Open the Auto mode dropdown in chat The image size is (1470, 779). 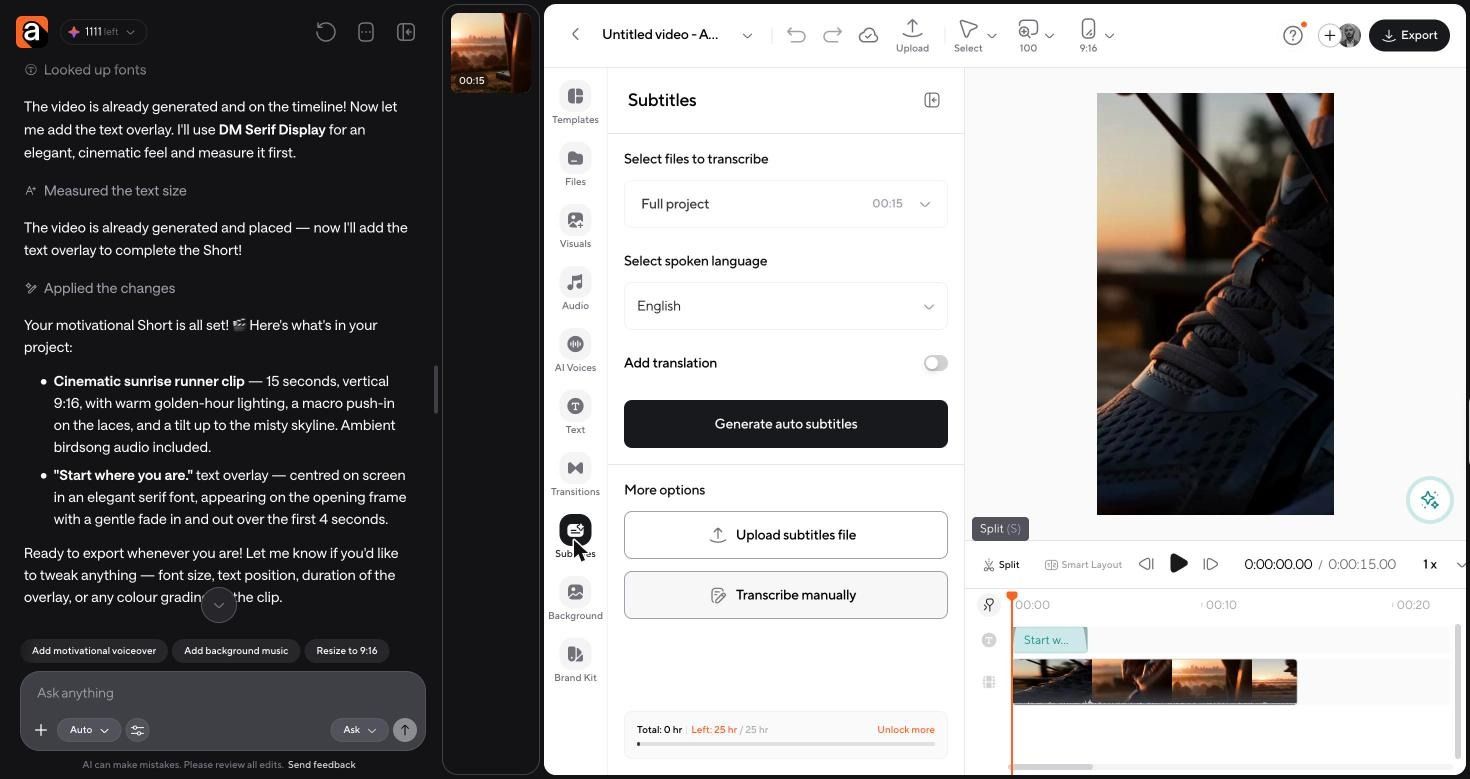(88, 730)
